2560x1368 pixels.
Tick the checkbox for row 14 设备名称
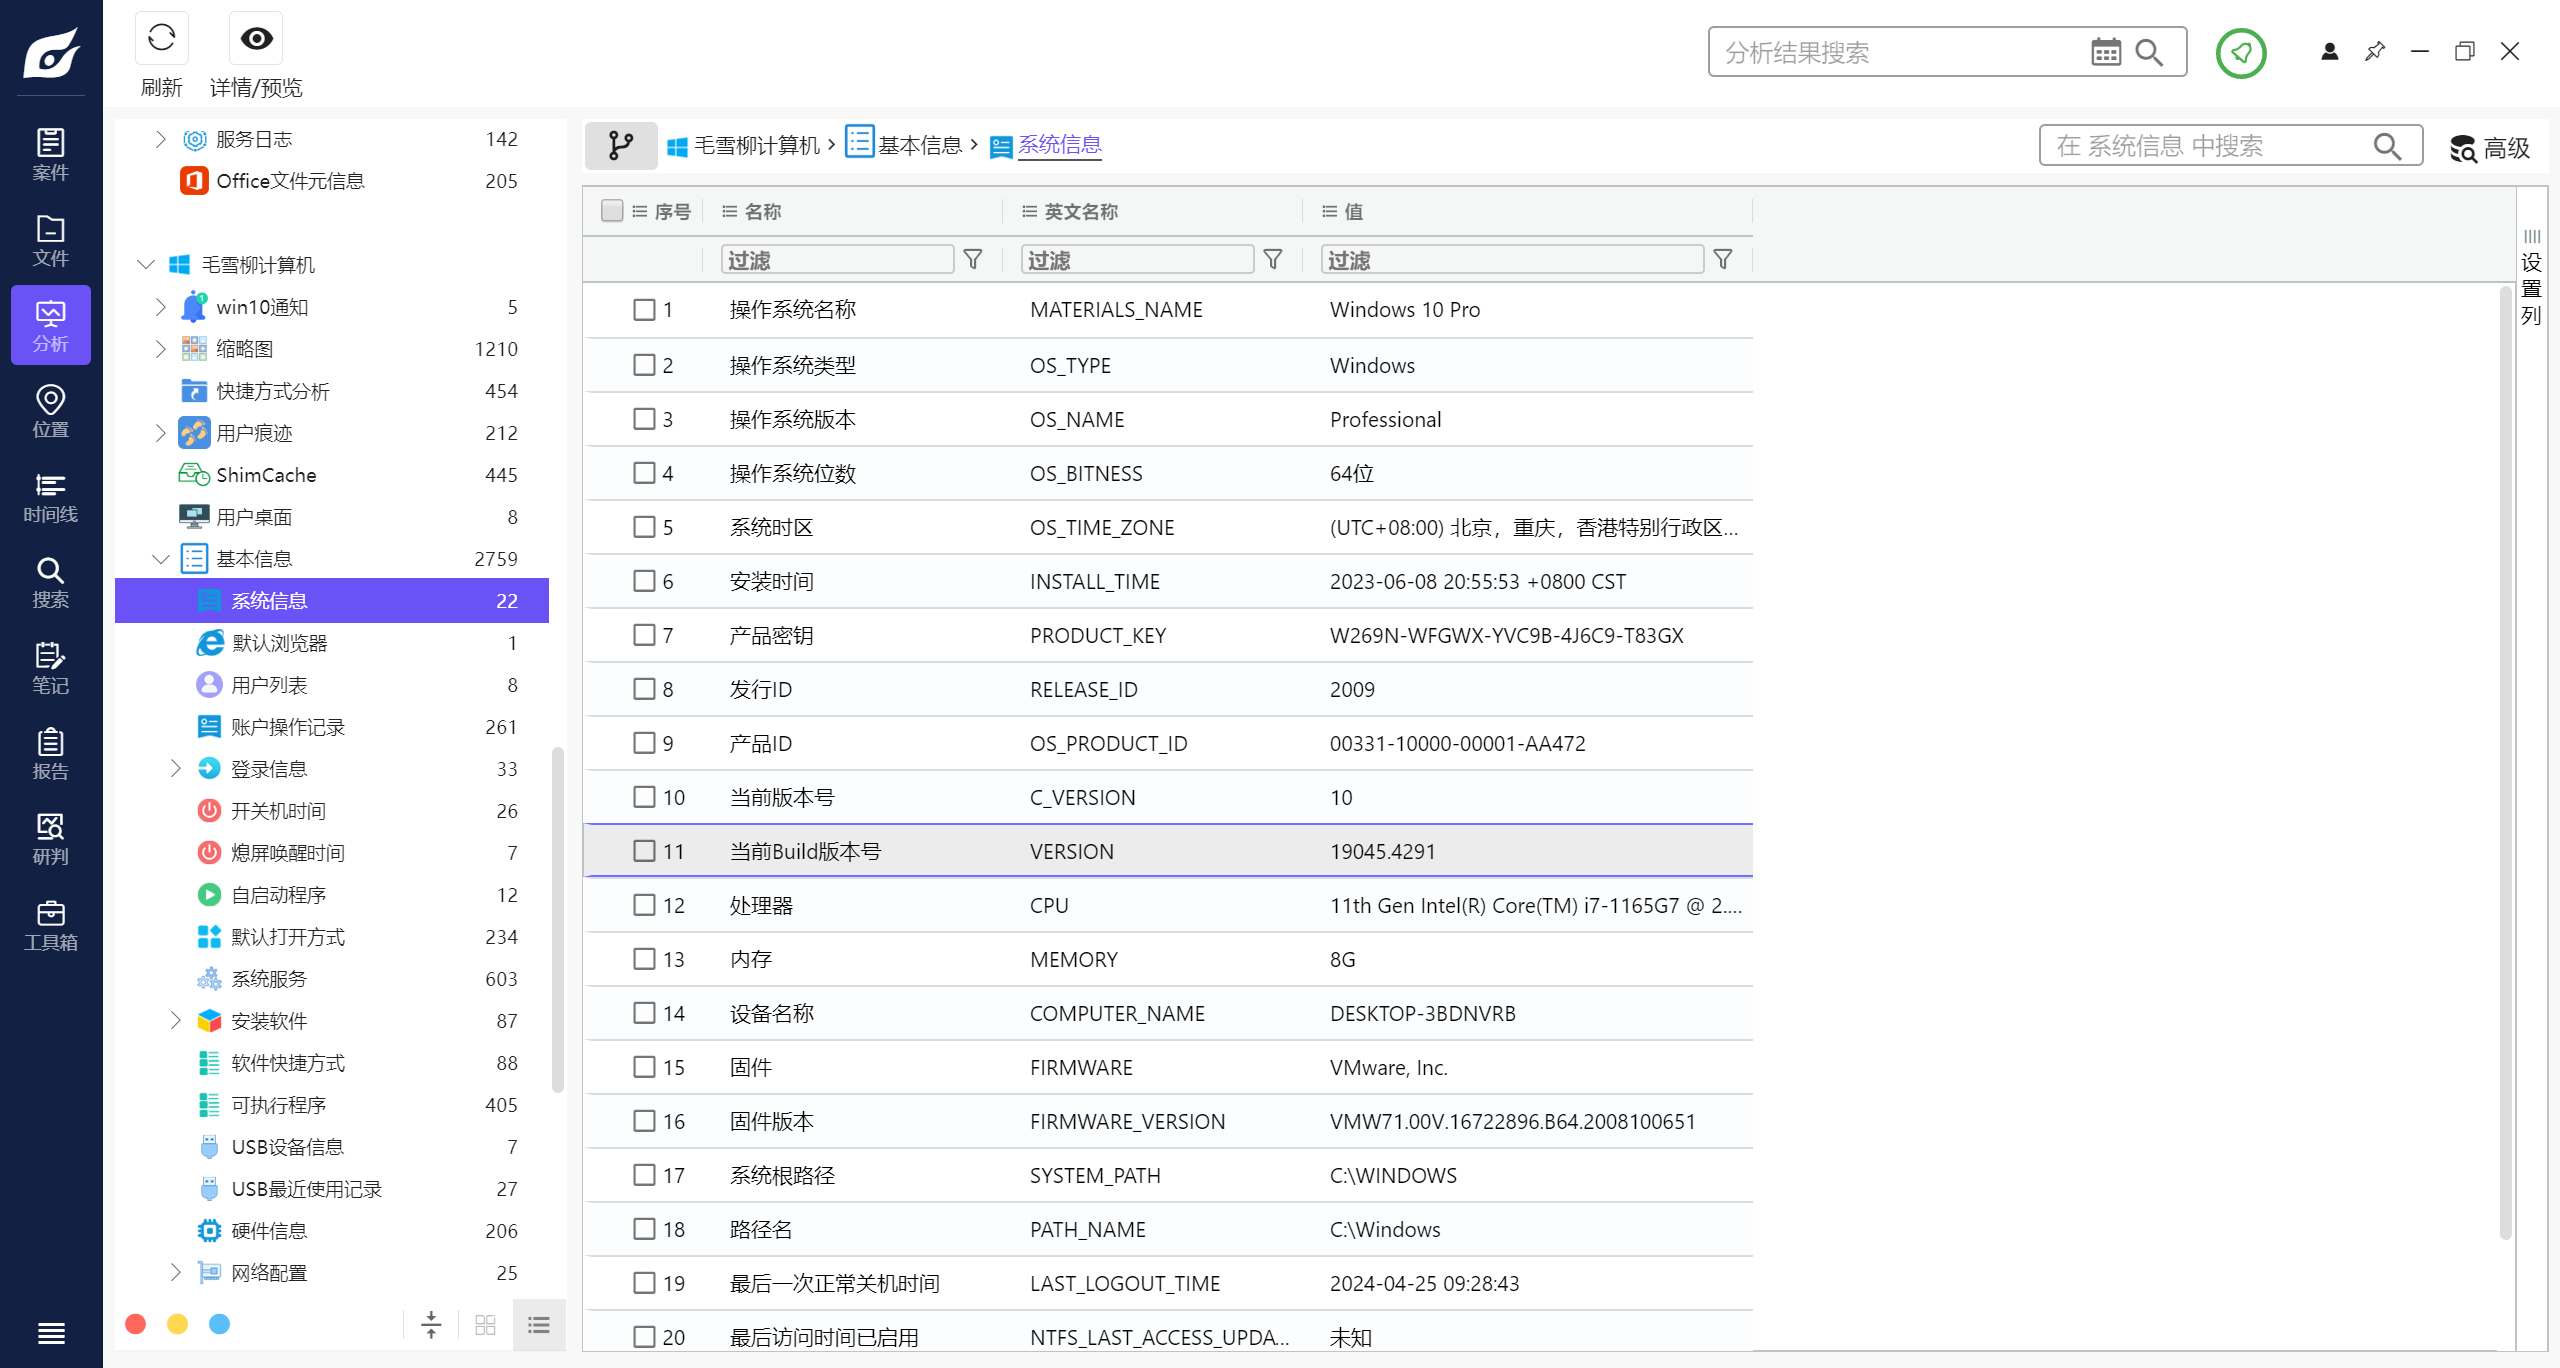pos(644,1013)
